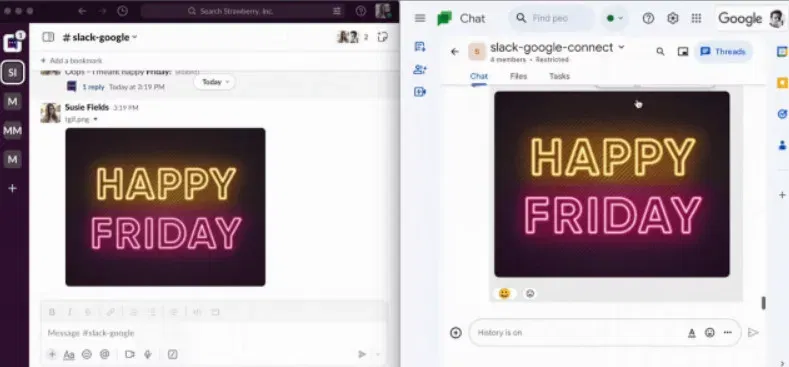Switch to the SI workspace
This screenshot has height=367, width=789.
coord(13,73)
